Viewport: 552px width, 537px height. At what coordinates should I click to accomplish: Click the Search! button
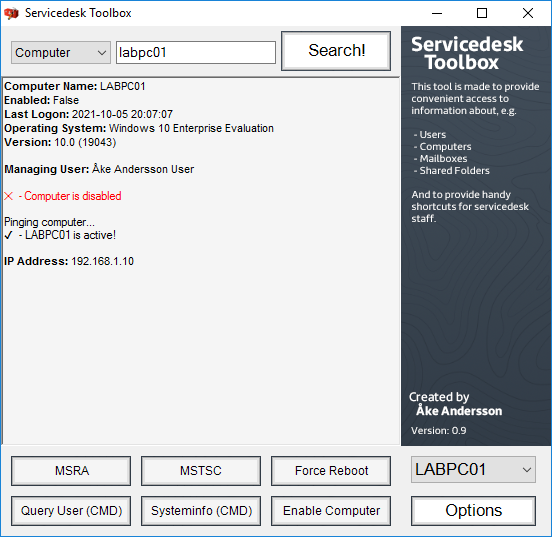(x=336, y=51)
